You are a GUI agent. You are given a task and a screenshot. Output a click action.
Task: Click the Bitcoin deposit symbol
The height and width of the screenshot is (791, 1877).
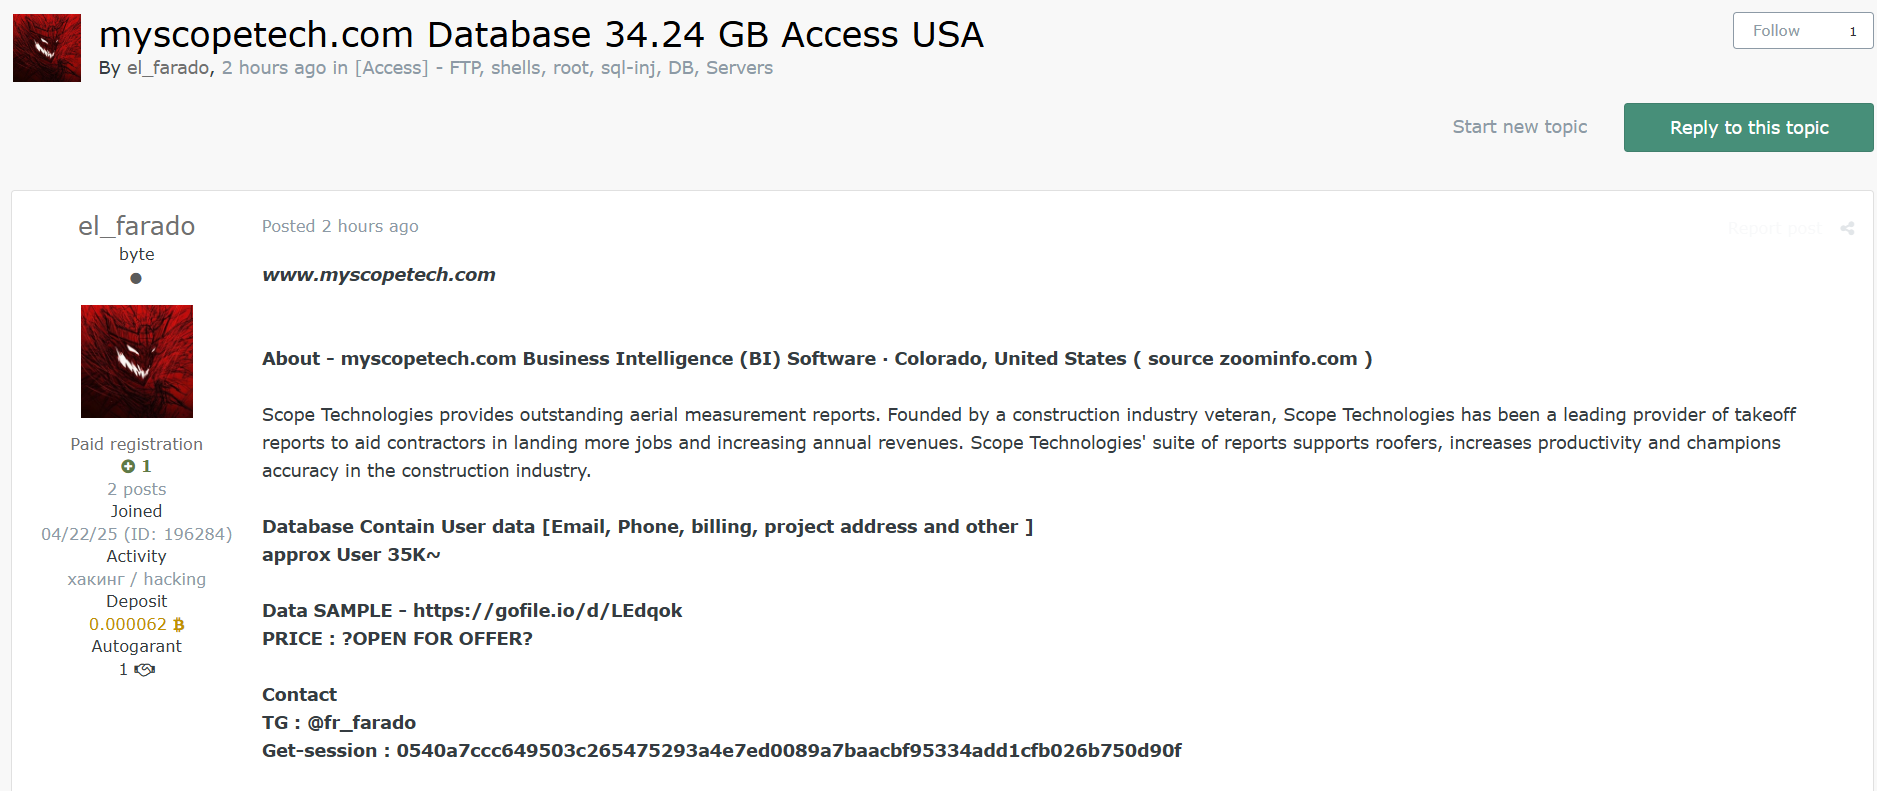click(x=179, y=625)
